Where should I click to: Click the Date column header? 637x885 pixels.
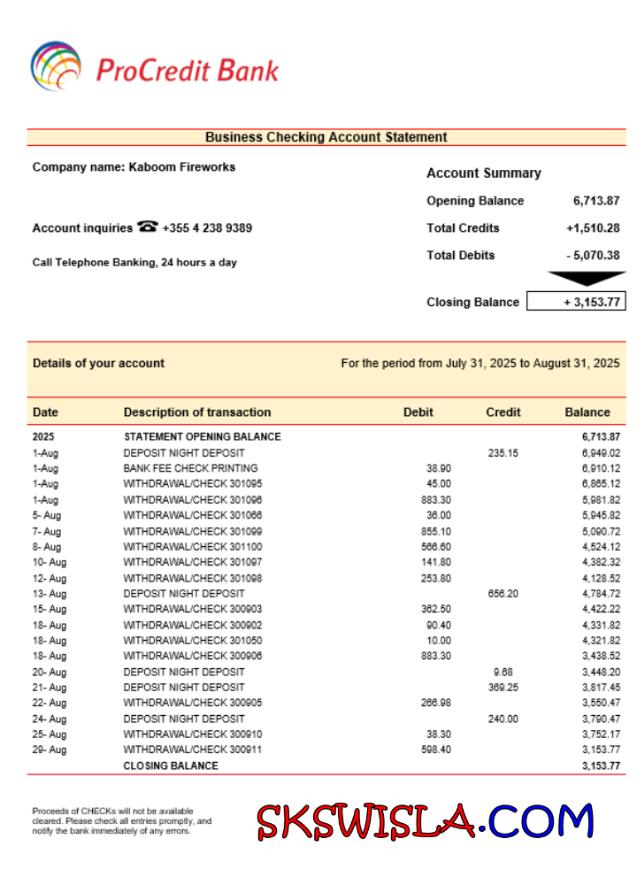(46, 412)
